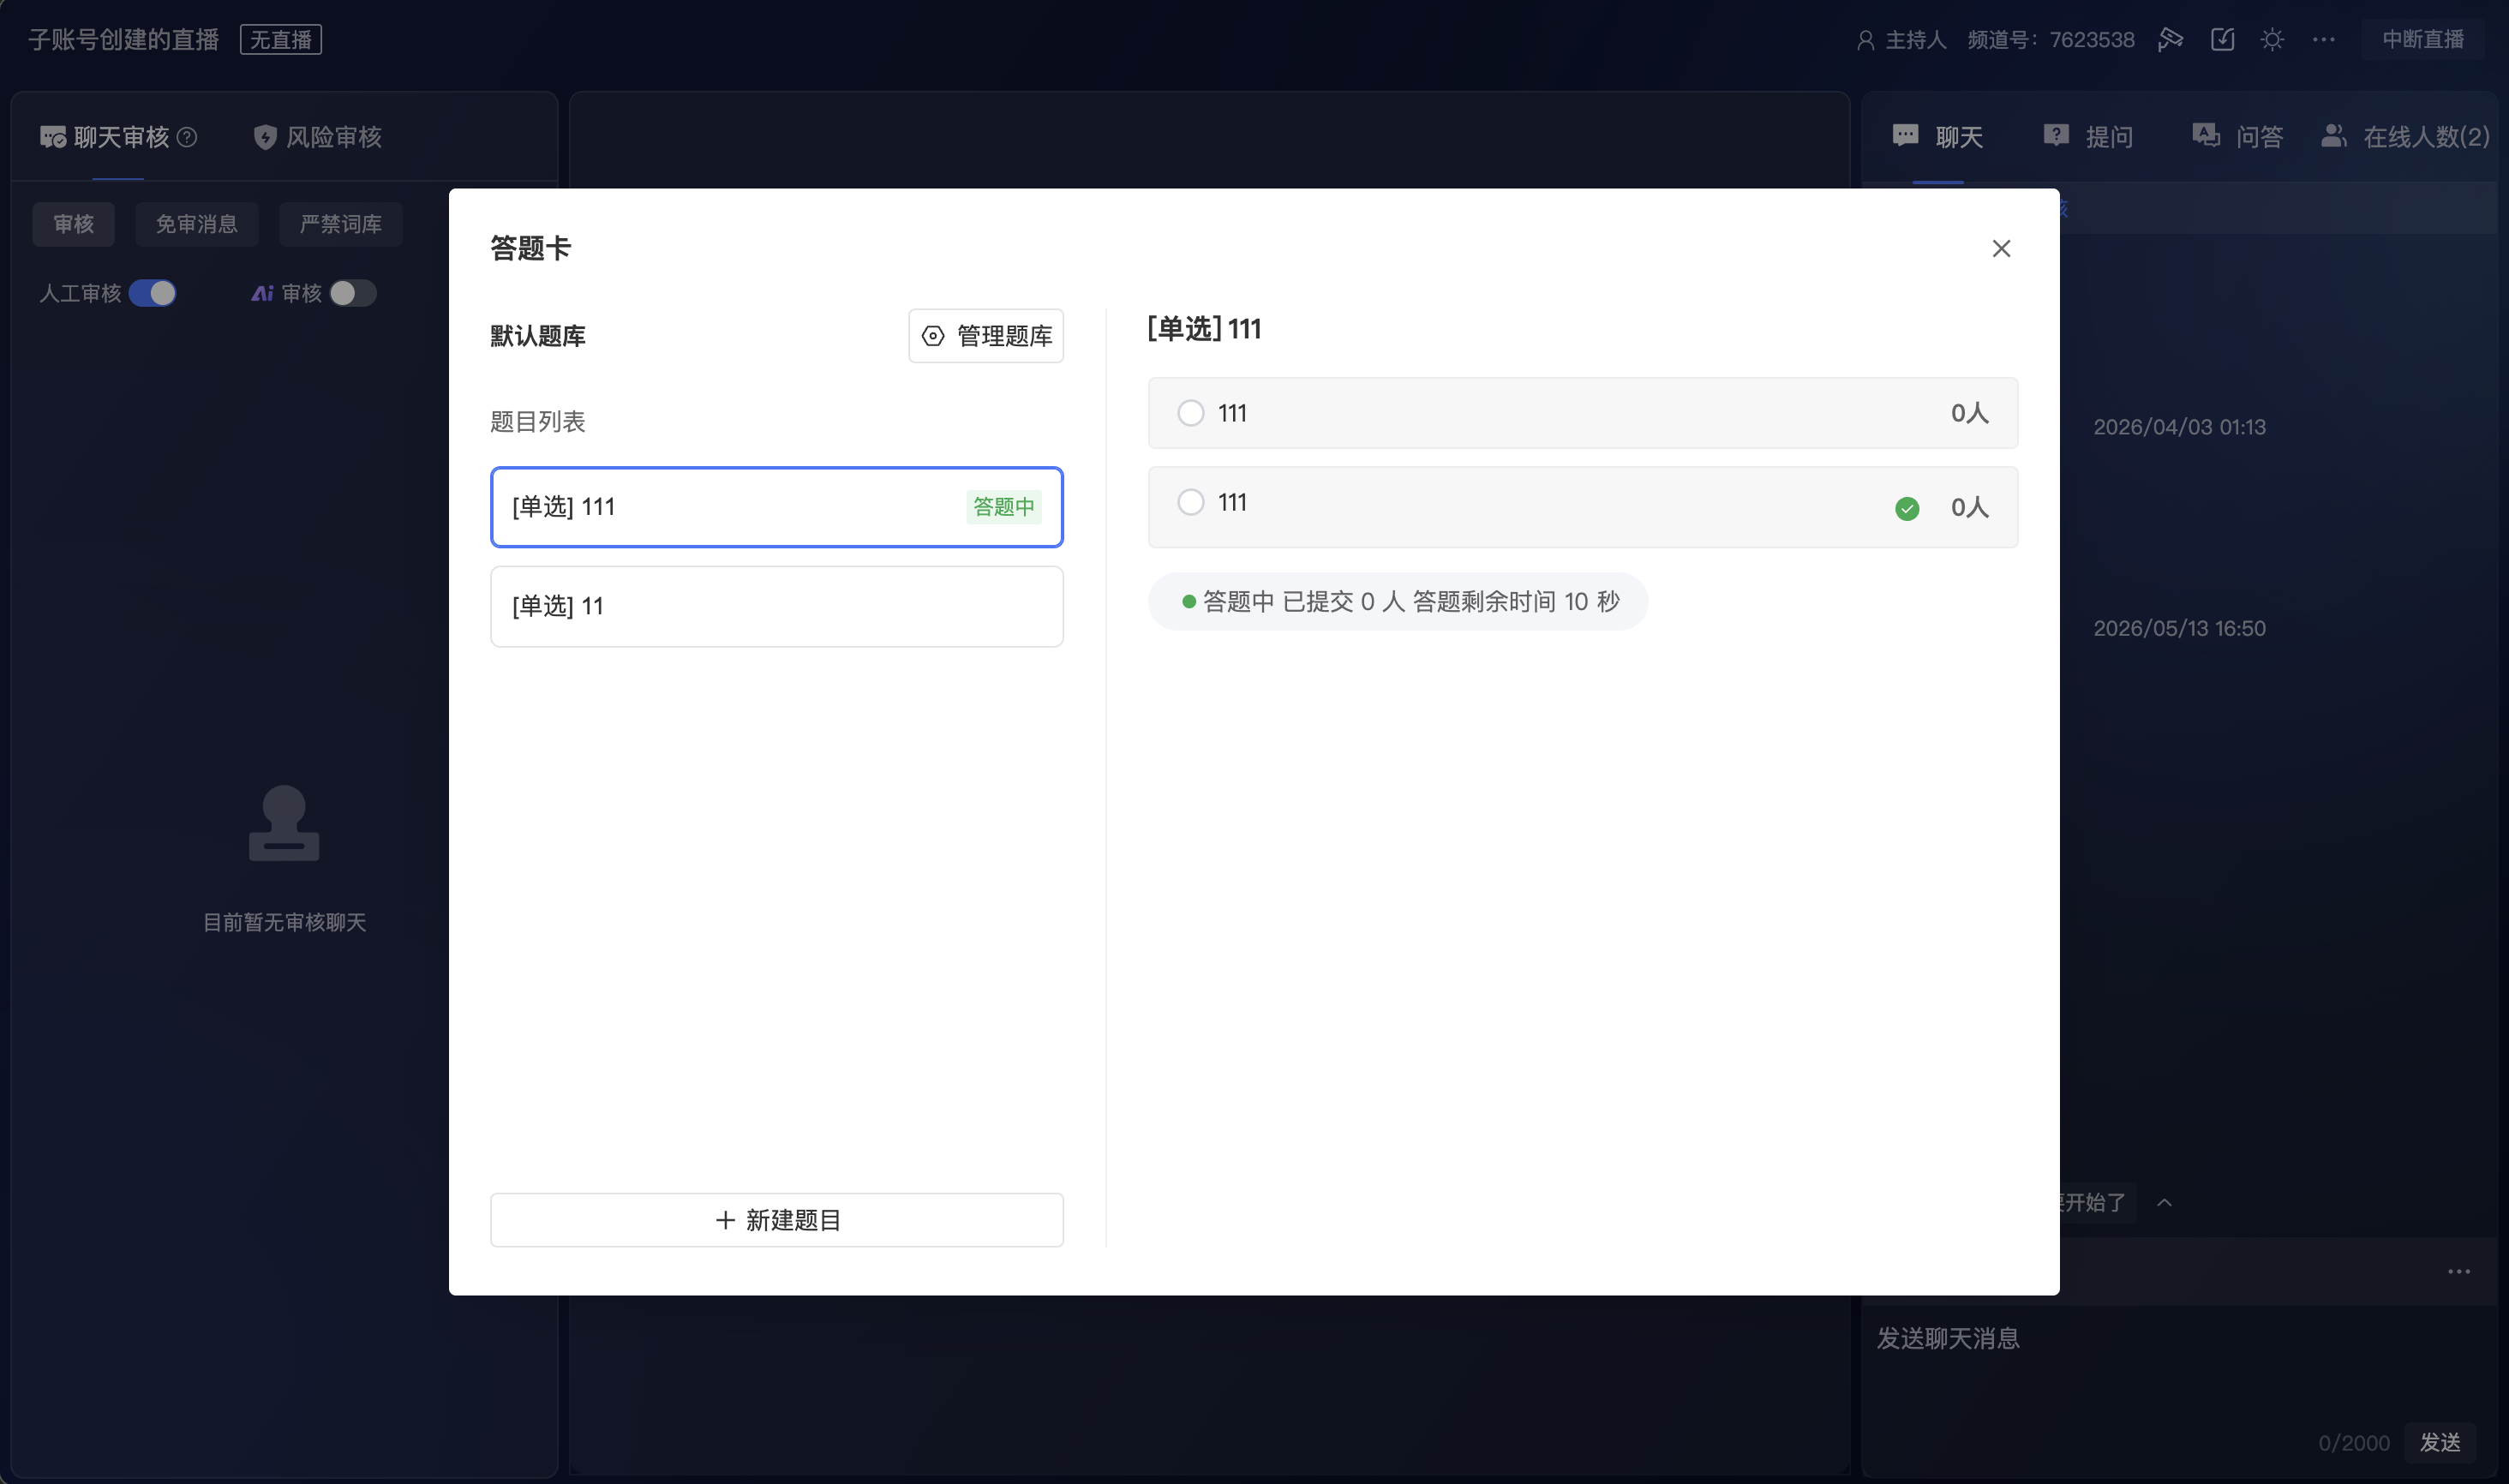Switch to the 聊天 tab in the right panel

coord(1938,137)
